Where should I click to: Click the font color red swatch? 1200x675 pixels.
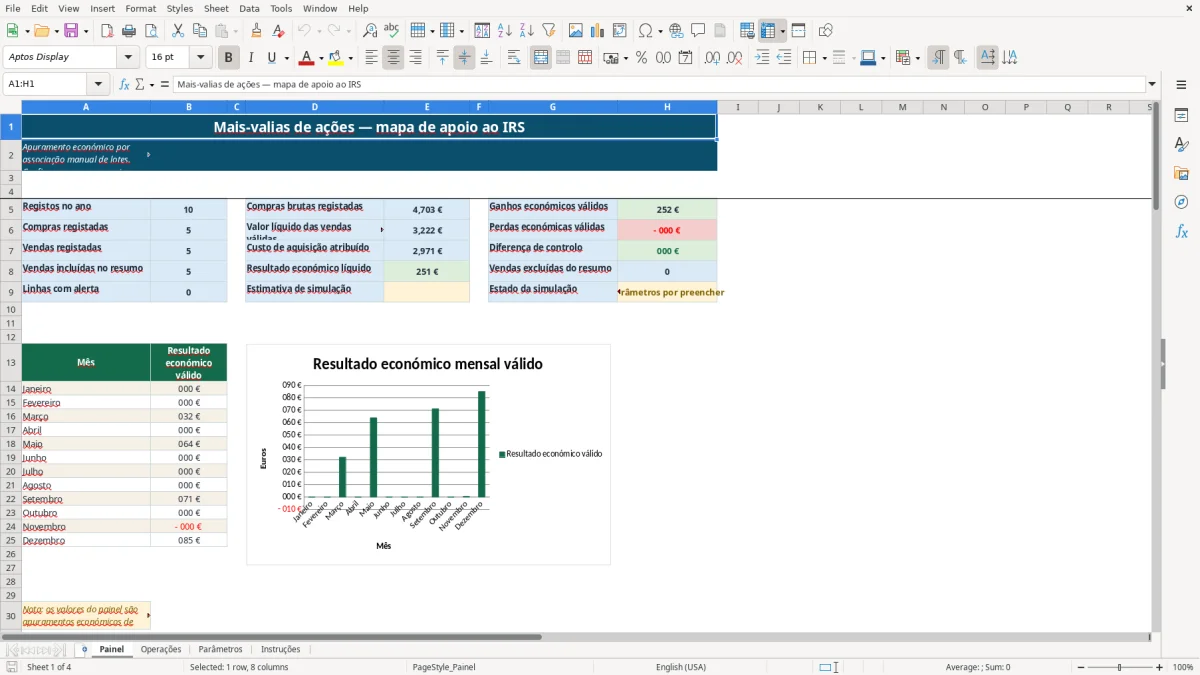click(x=306, y=58)
